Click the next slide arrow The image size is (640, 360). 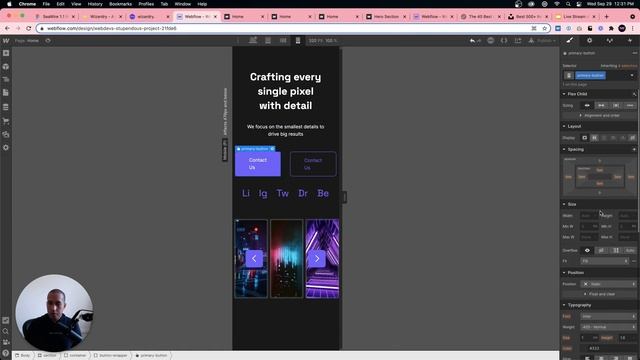317,258
